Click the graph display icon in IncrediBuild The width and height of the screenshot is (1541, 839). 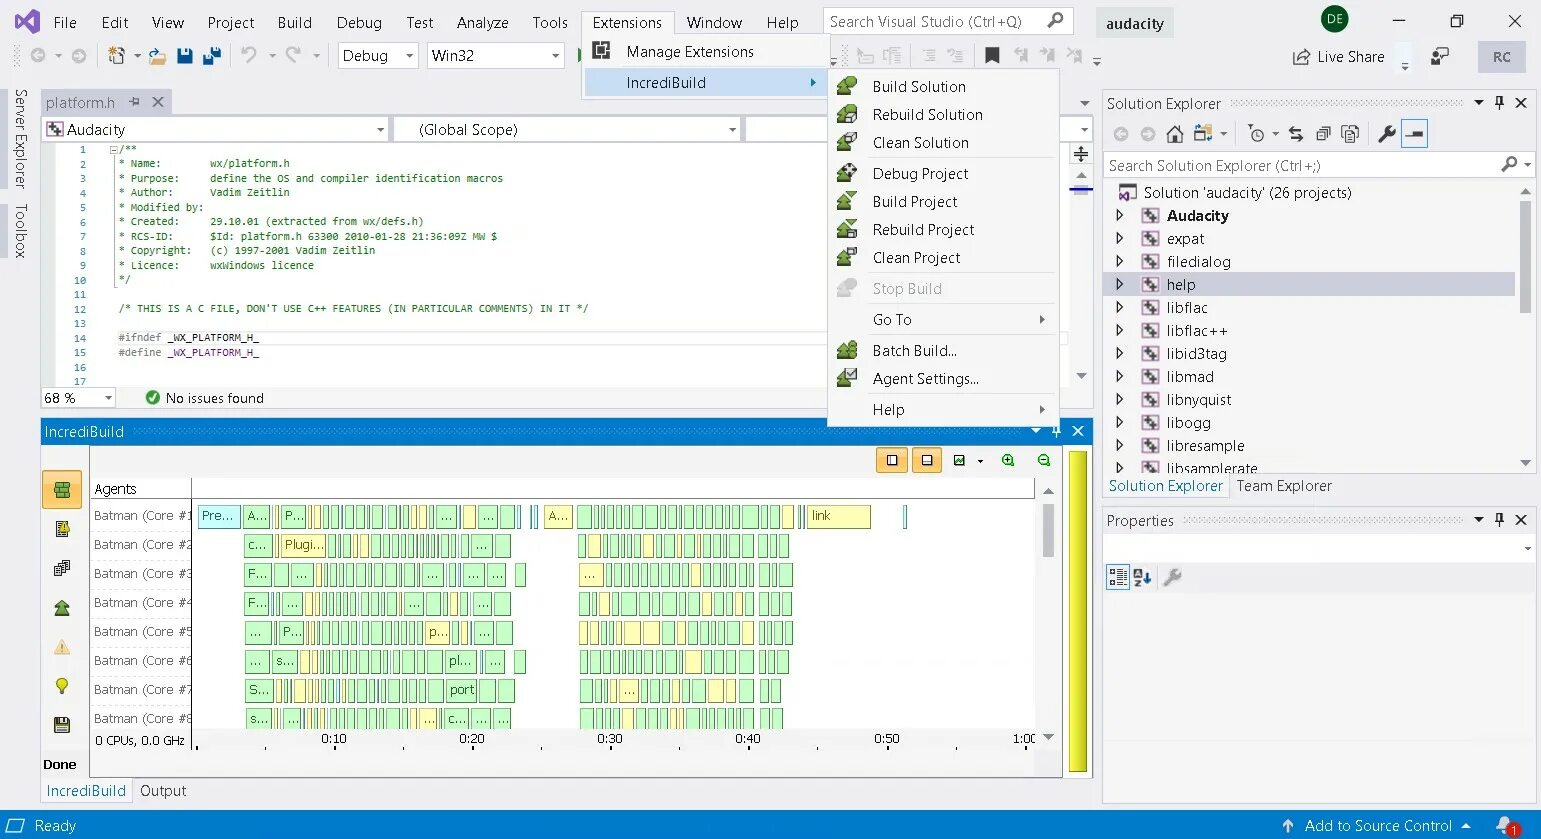[959, 460]
